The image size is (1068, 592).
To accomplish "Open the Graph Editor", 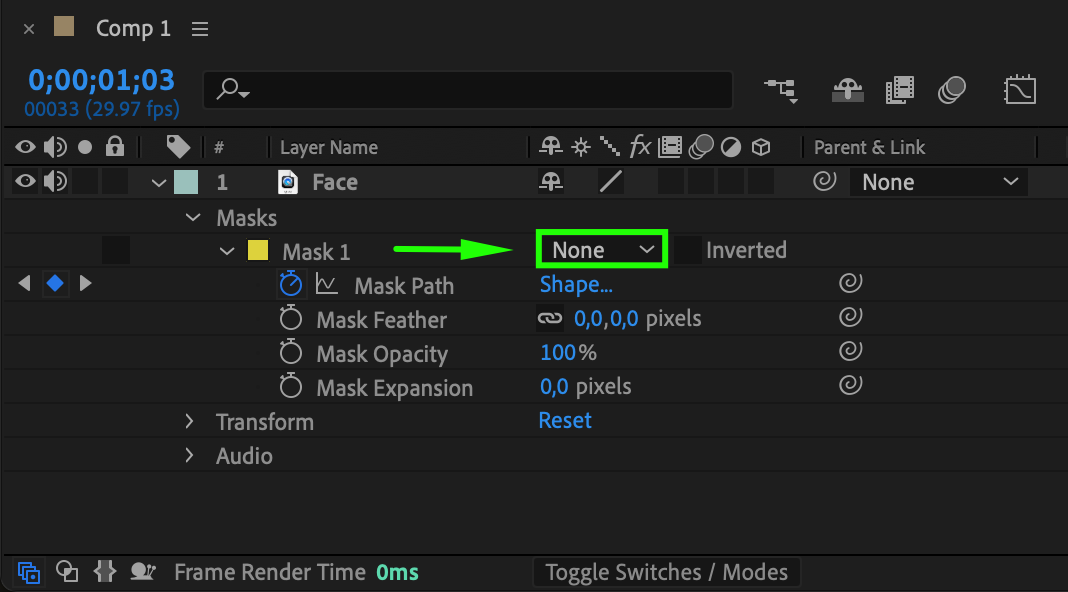I will 1020,90.
